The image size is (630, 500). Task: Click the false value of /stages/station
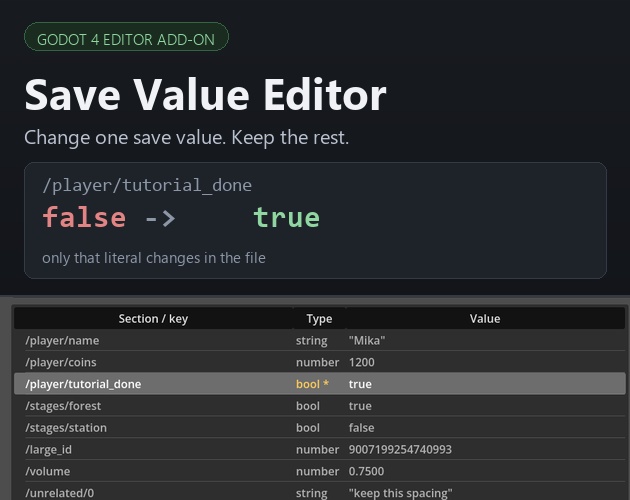pos(361,427)
